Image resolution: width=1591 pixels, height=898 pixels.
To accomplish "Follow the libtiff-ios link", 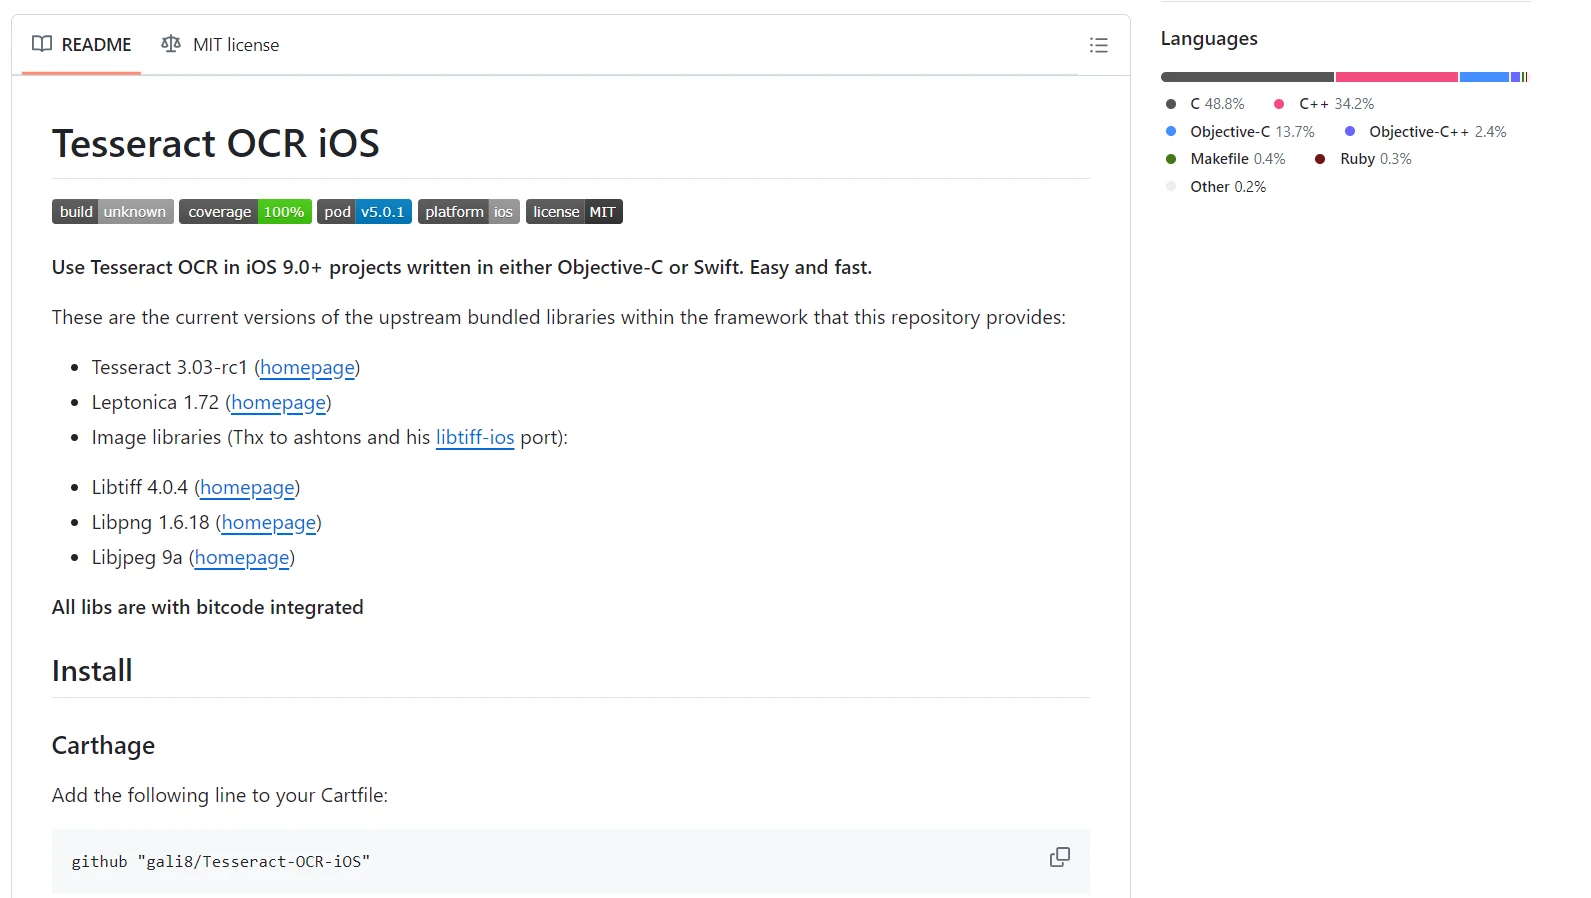I will (x=475, y=438).
